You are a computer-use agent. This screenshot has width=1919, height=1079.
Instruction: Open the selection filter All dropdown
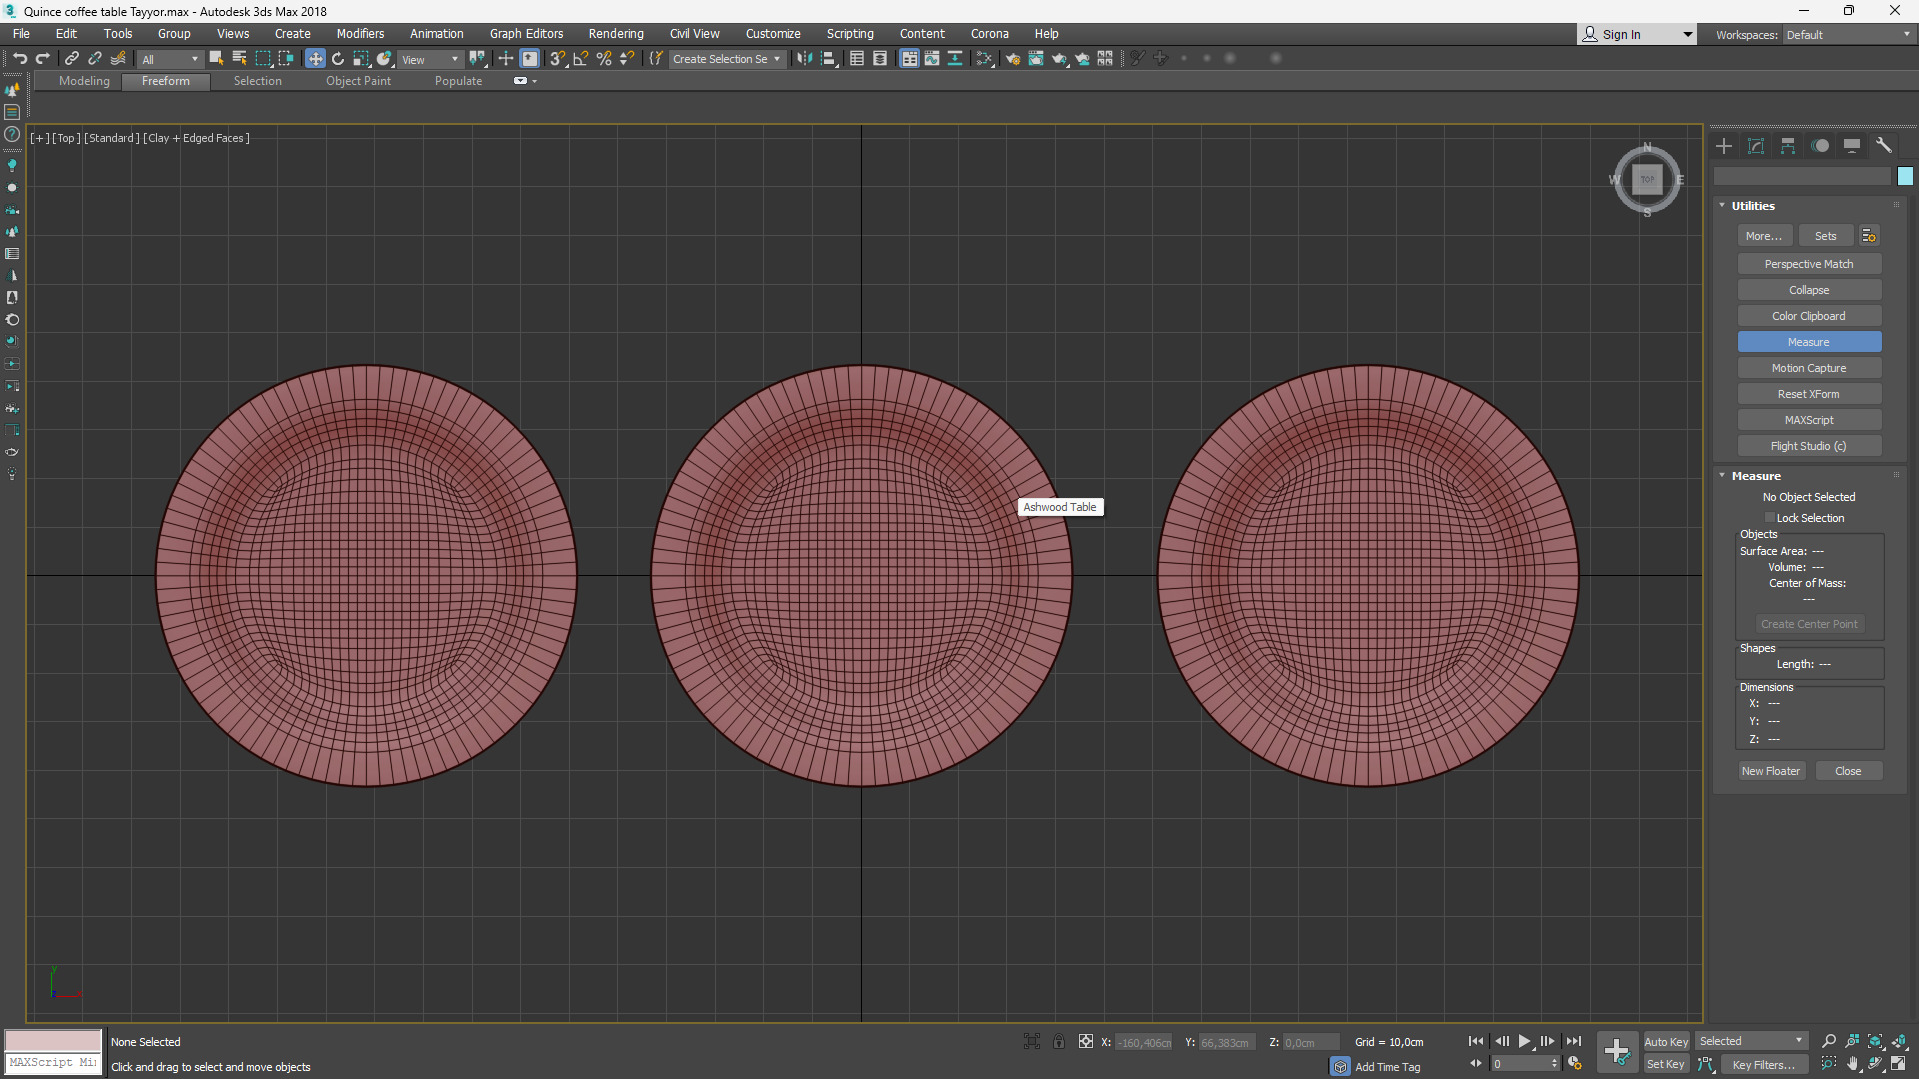coord(170,59)
